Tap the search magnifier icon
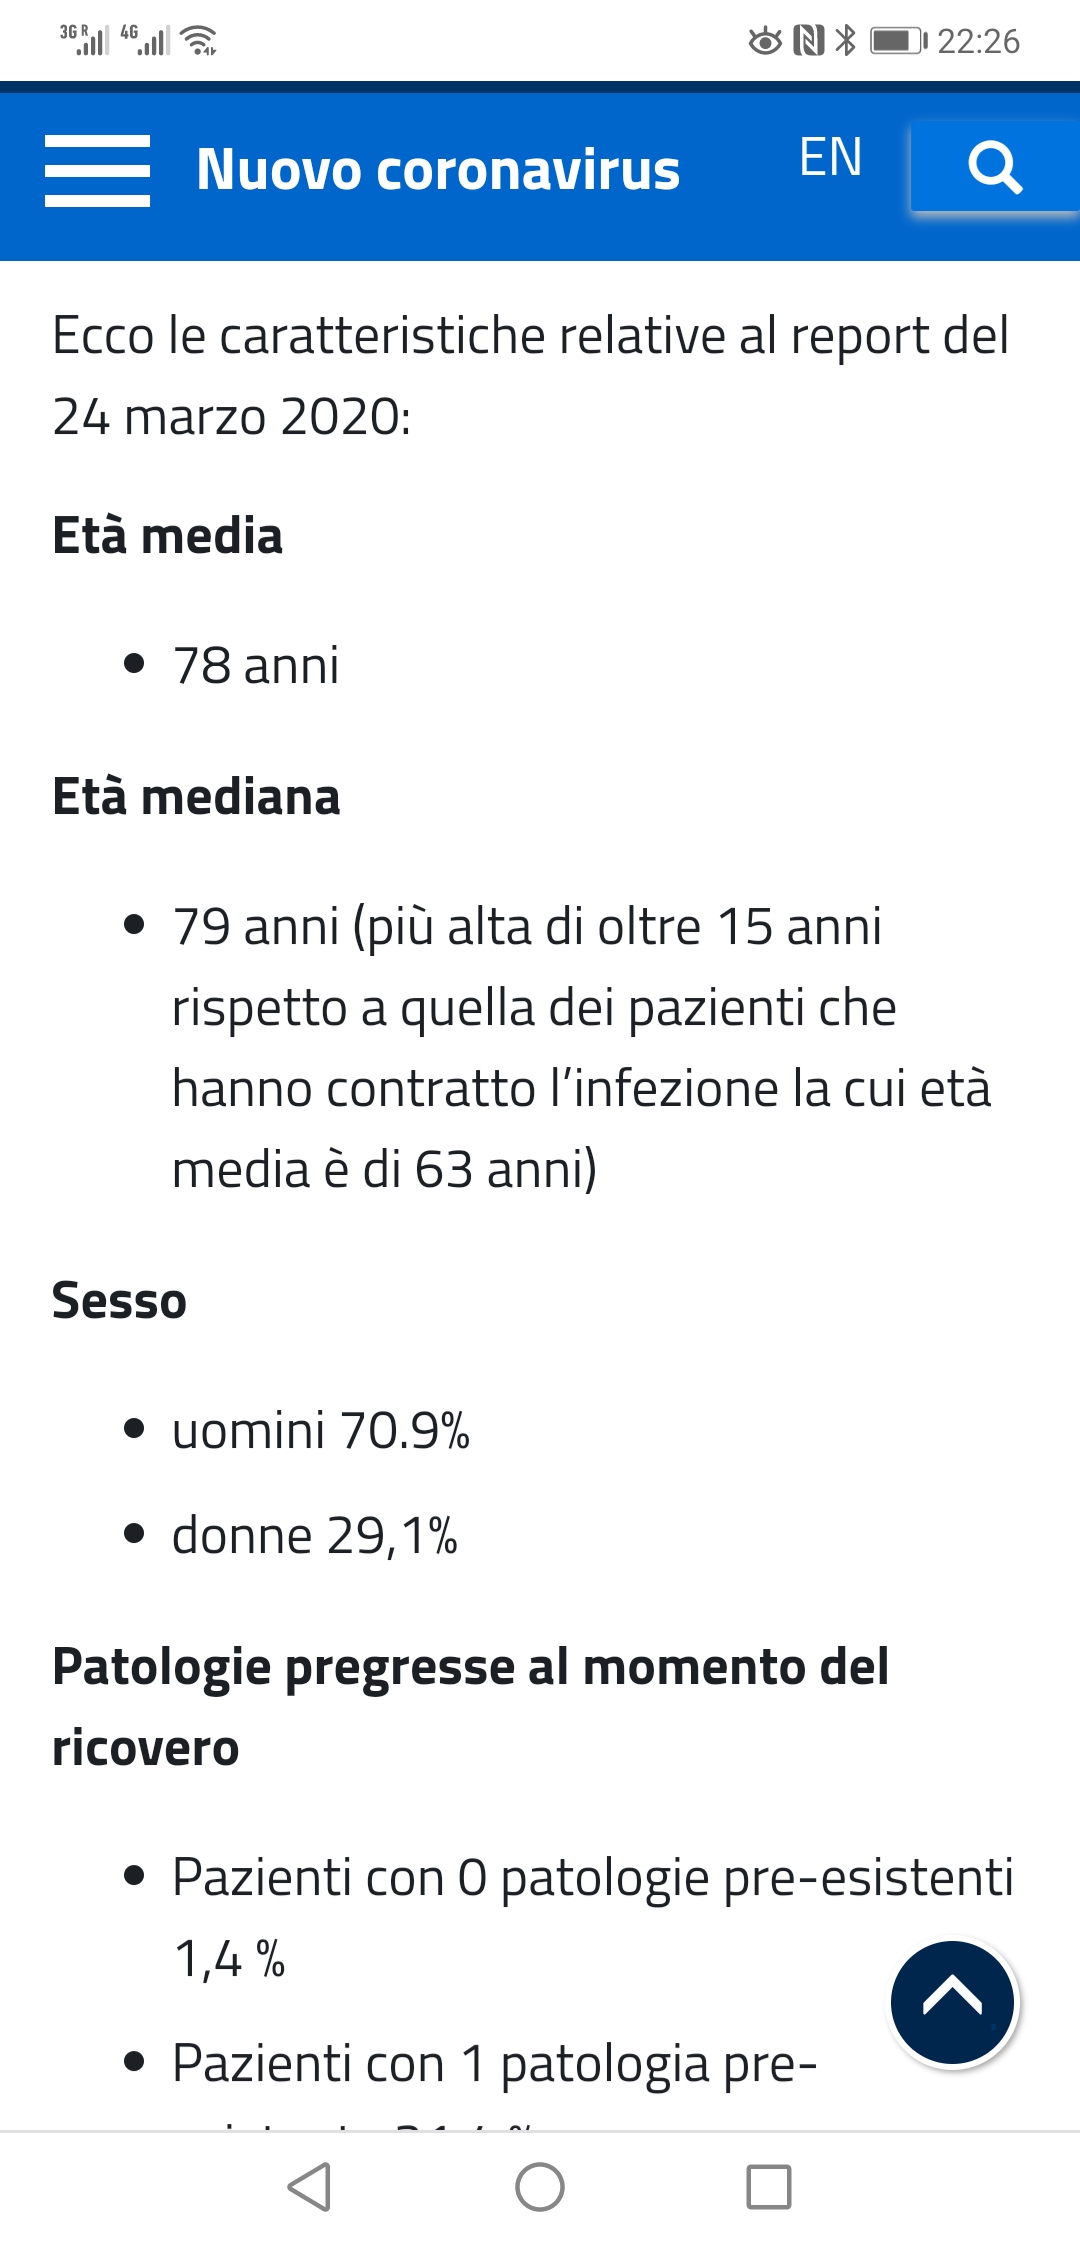 click(x=995, y=166)
